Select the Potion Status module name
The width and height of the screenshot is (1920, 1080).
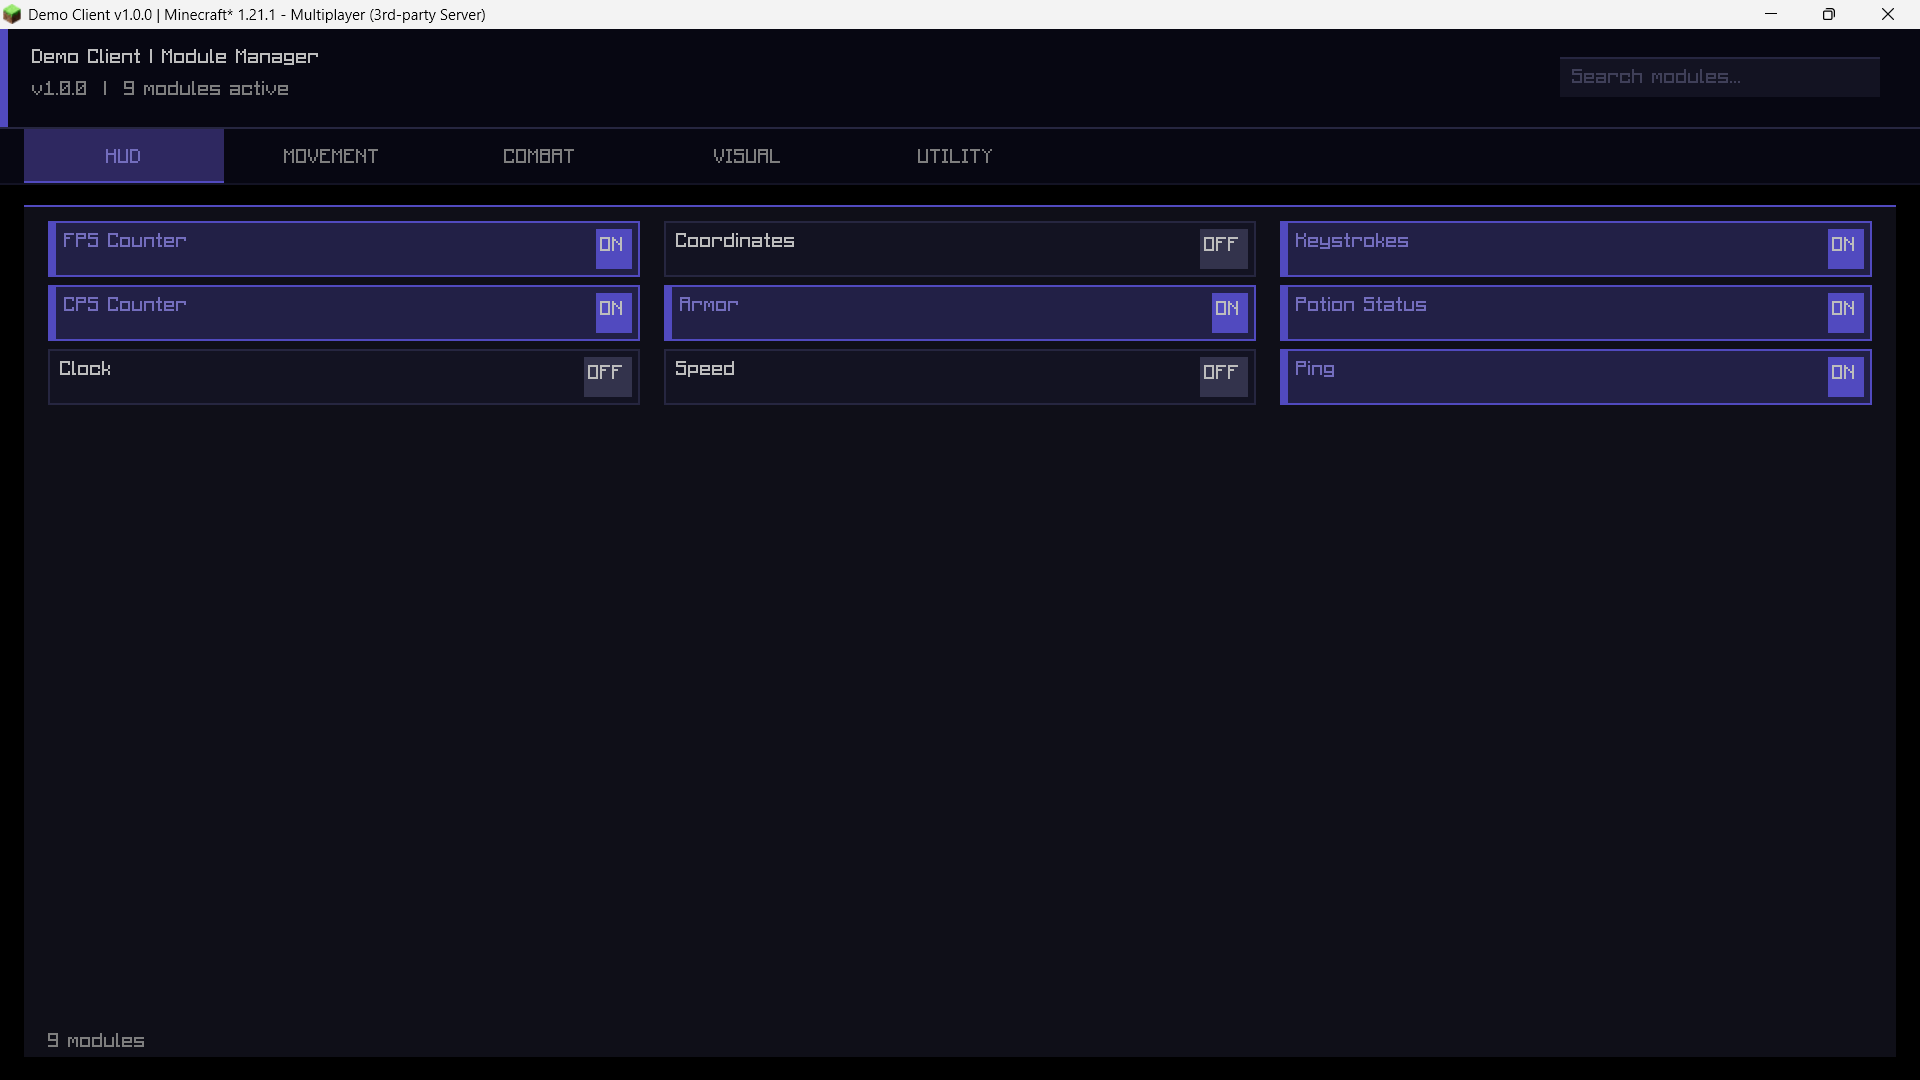pyautogui.click(x=1361, y=305)
